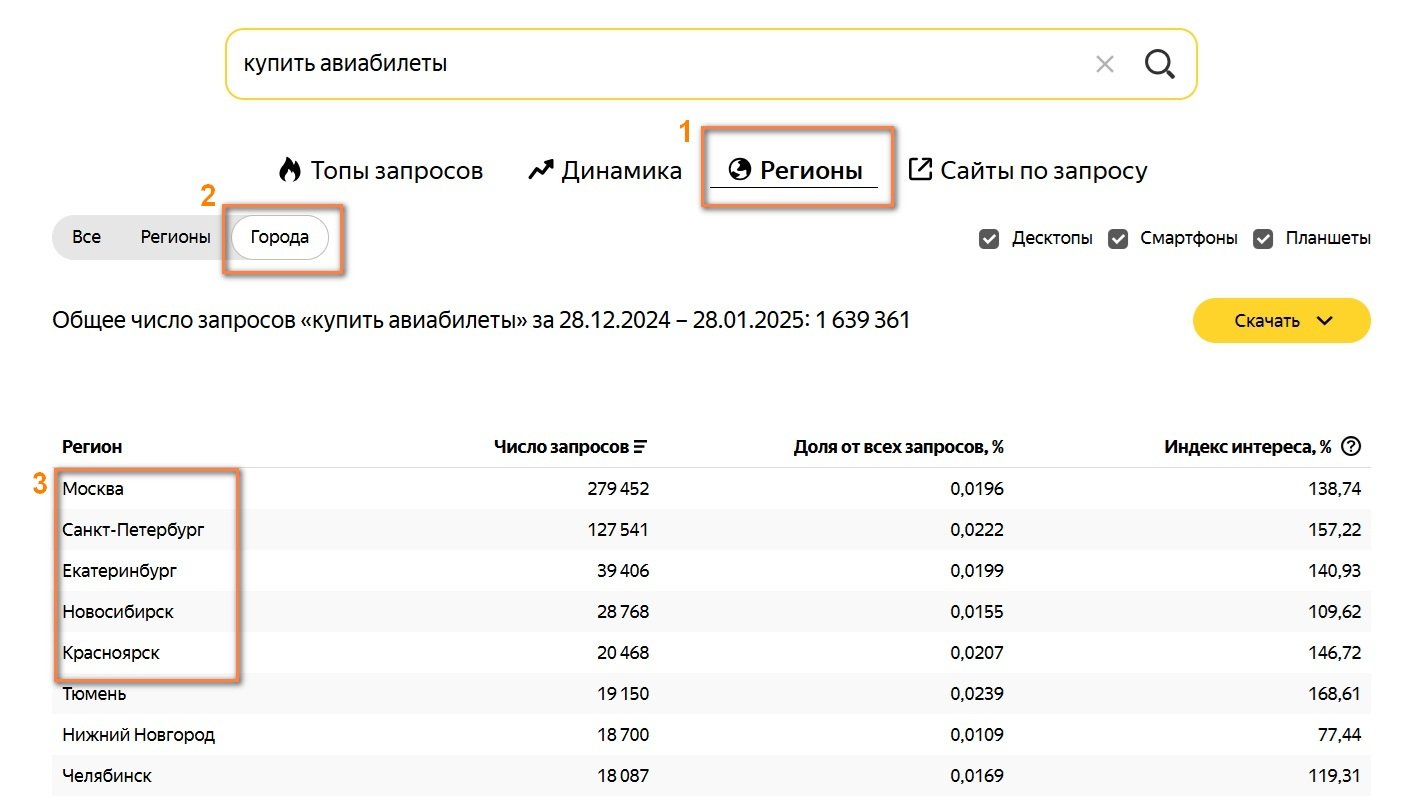Image resolution: width=1418 pixels, height=798 pixels.
Task: Click the flame icon for top queries
Action: tap(290, 170)
